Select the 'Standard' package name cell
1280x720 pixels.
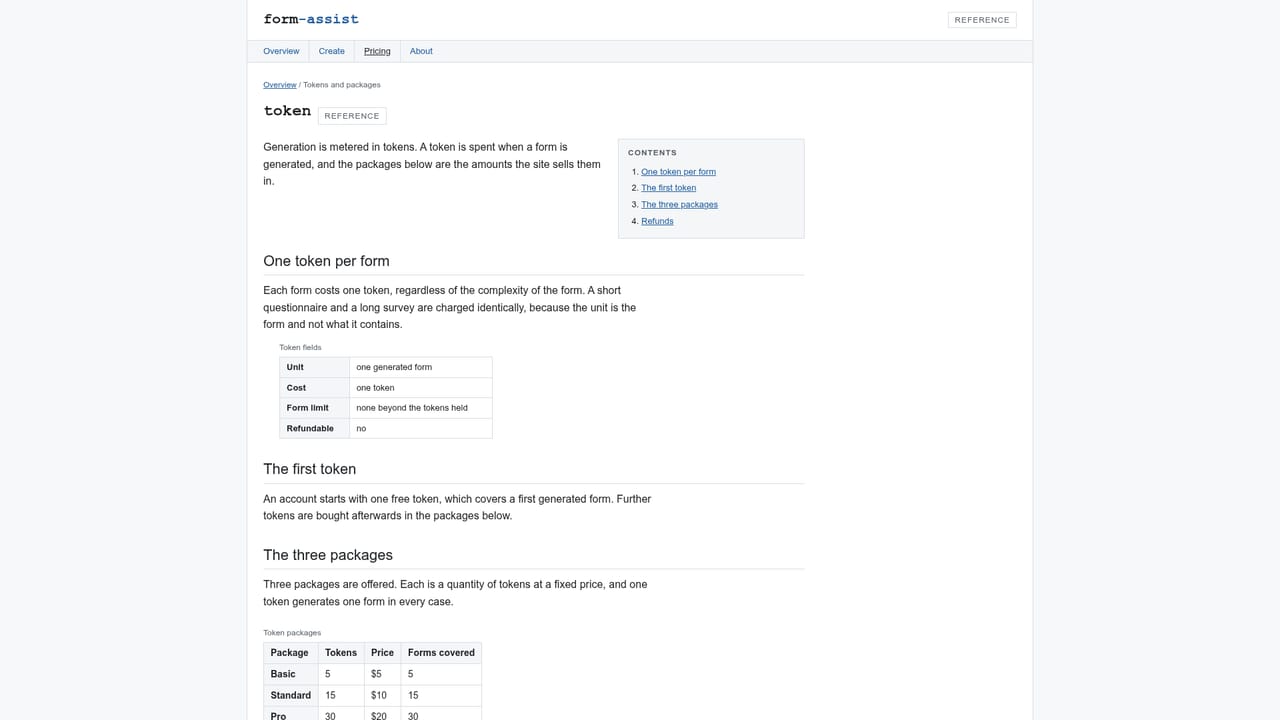pyautogui.click(x=291, y=695)
